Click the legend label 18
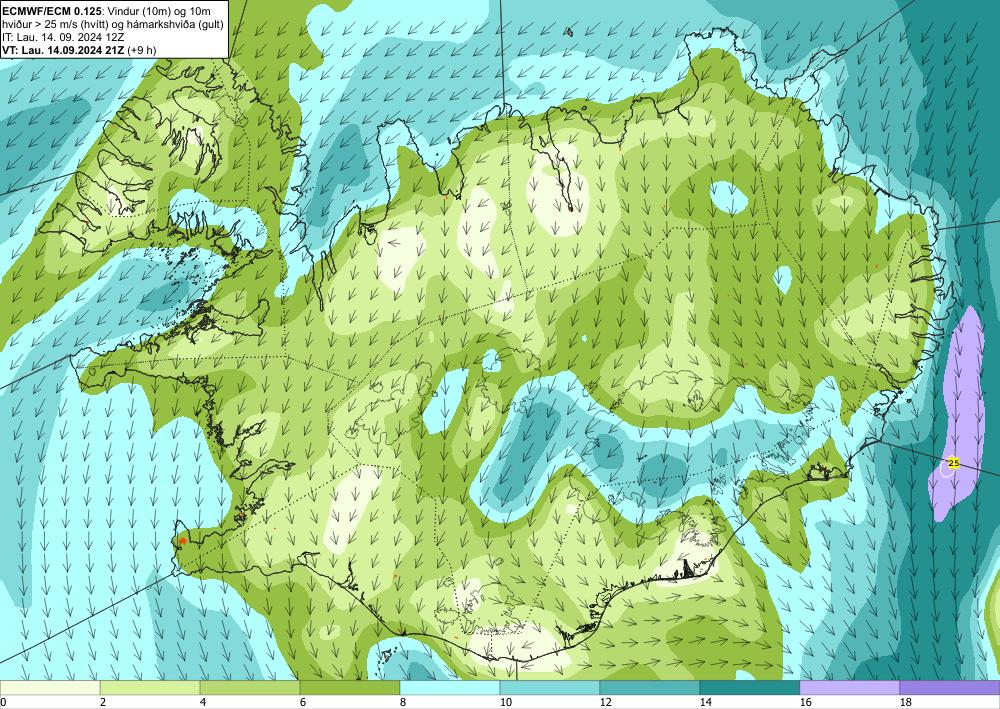This screenshot has height=709, width=1000. 905,703
